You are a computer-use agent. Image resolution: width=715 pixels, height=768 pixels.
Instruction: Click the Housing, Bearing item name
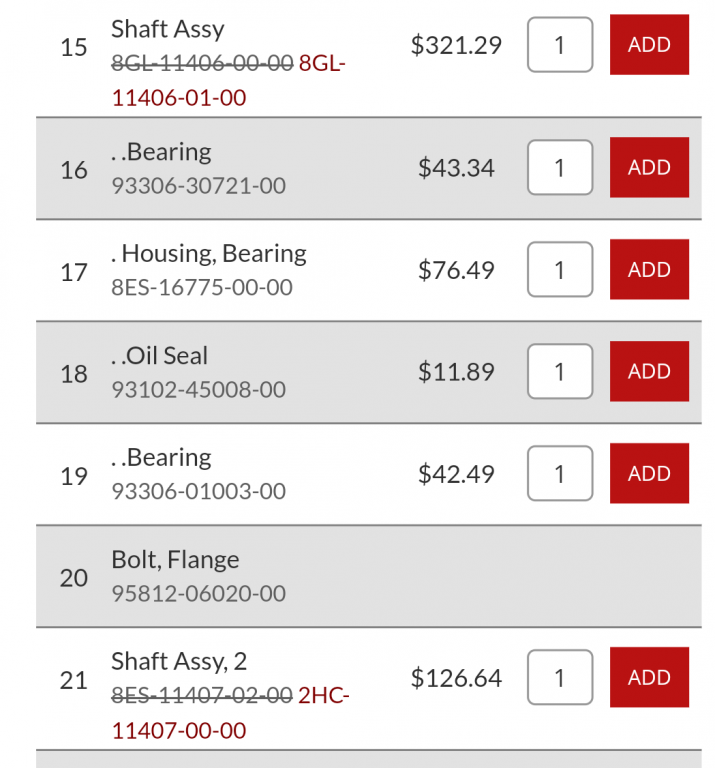click(x=209, y=254)
